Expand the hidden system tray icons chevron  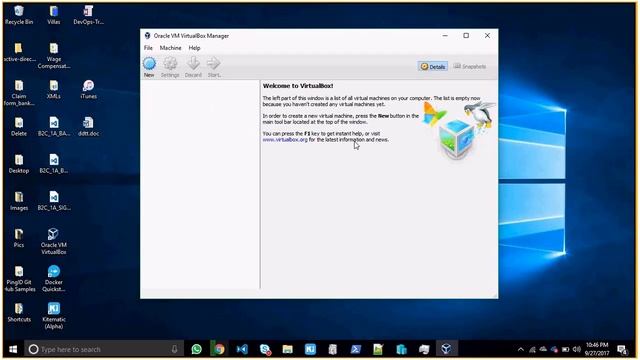520,349
